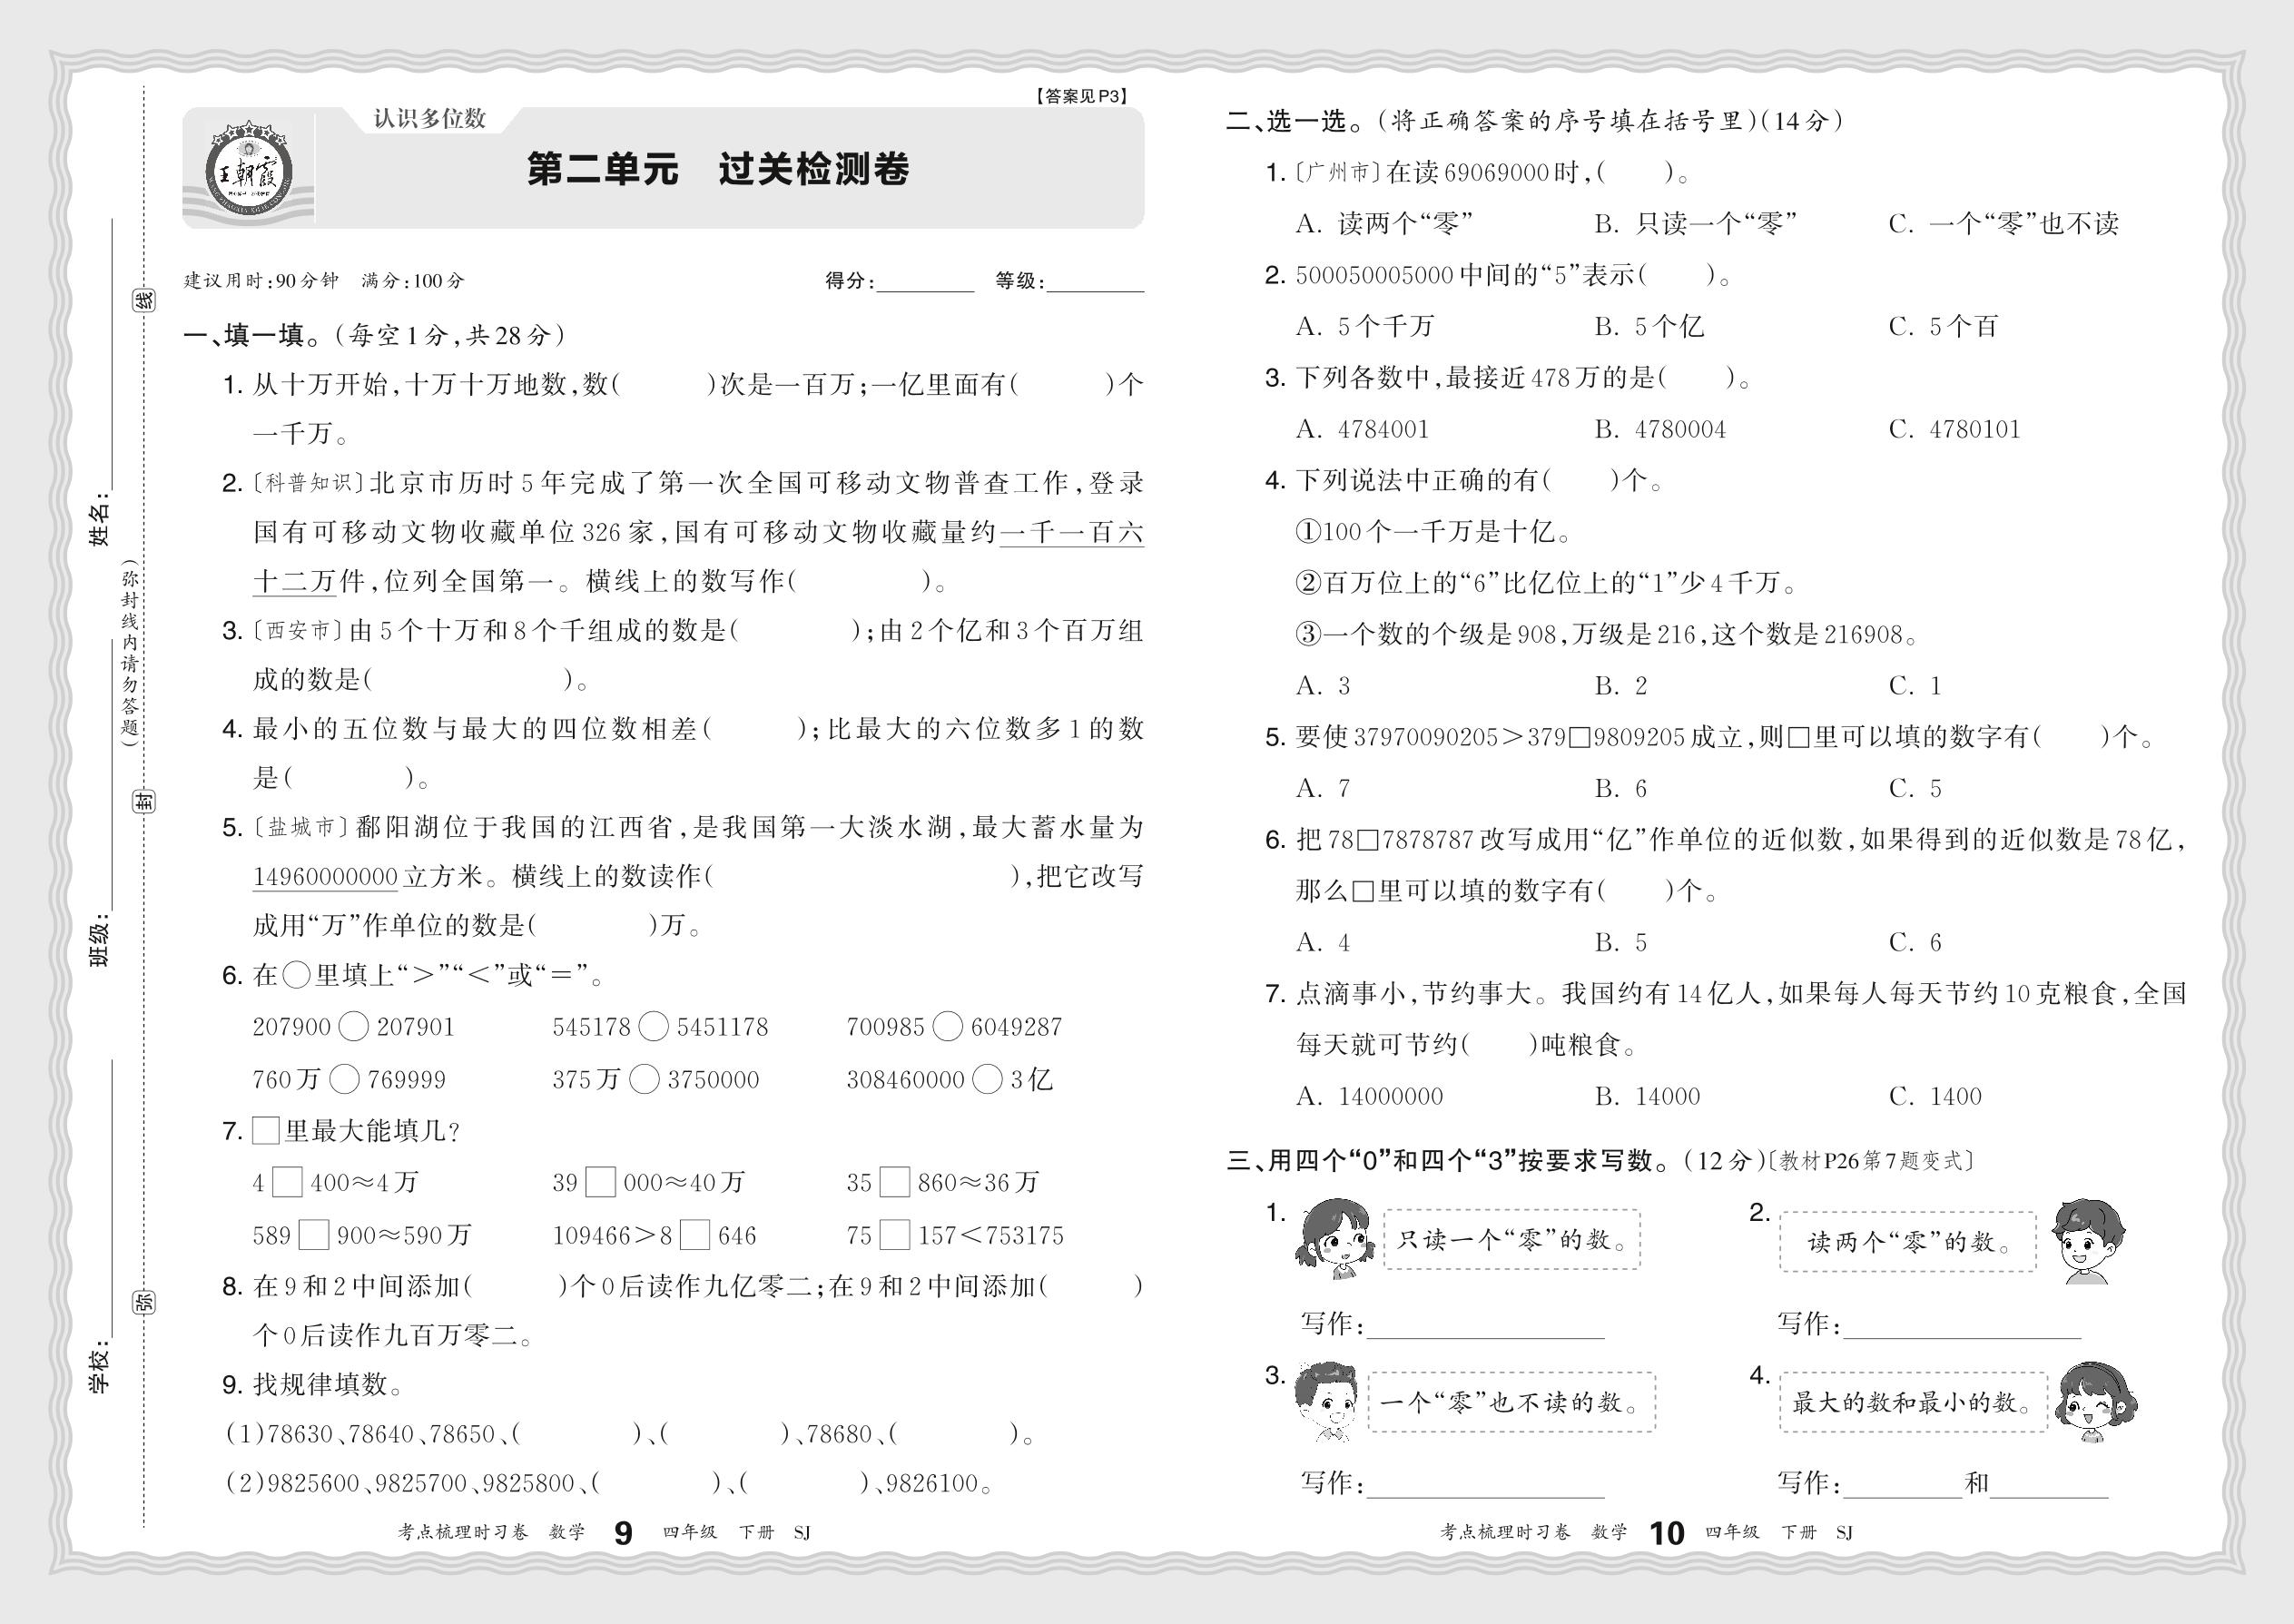Click page number 10 in footer
Image resolution: width=2294 pixels, height=1624 pixels.
coord(1666,1533)
